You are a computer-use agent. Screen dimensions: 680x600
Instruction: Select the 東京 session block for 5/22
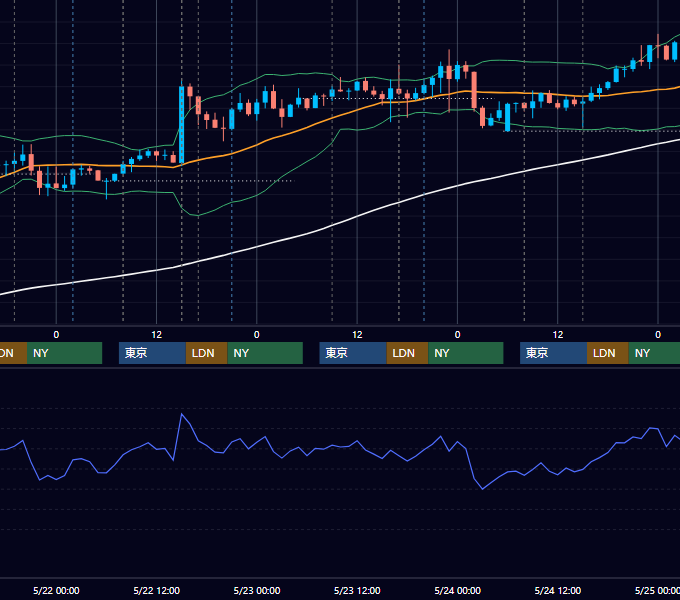(x=152, y=353)
